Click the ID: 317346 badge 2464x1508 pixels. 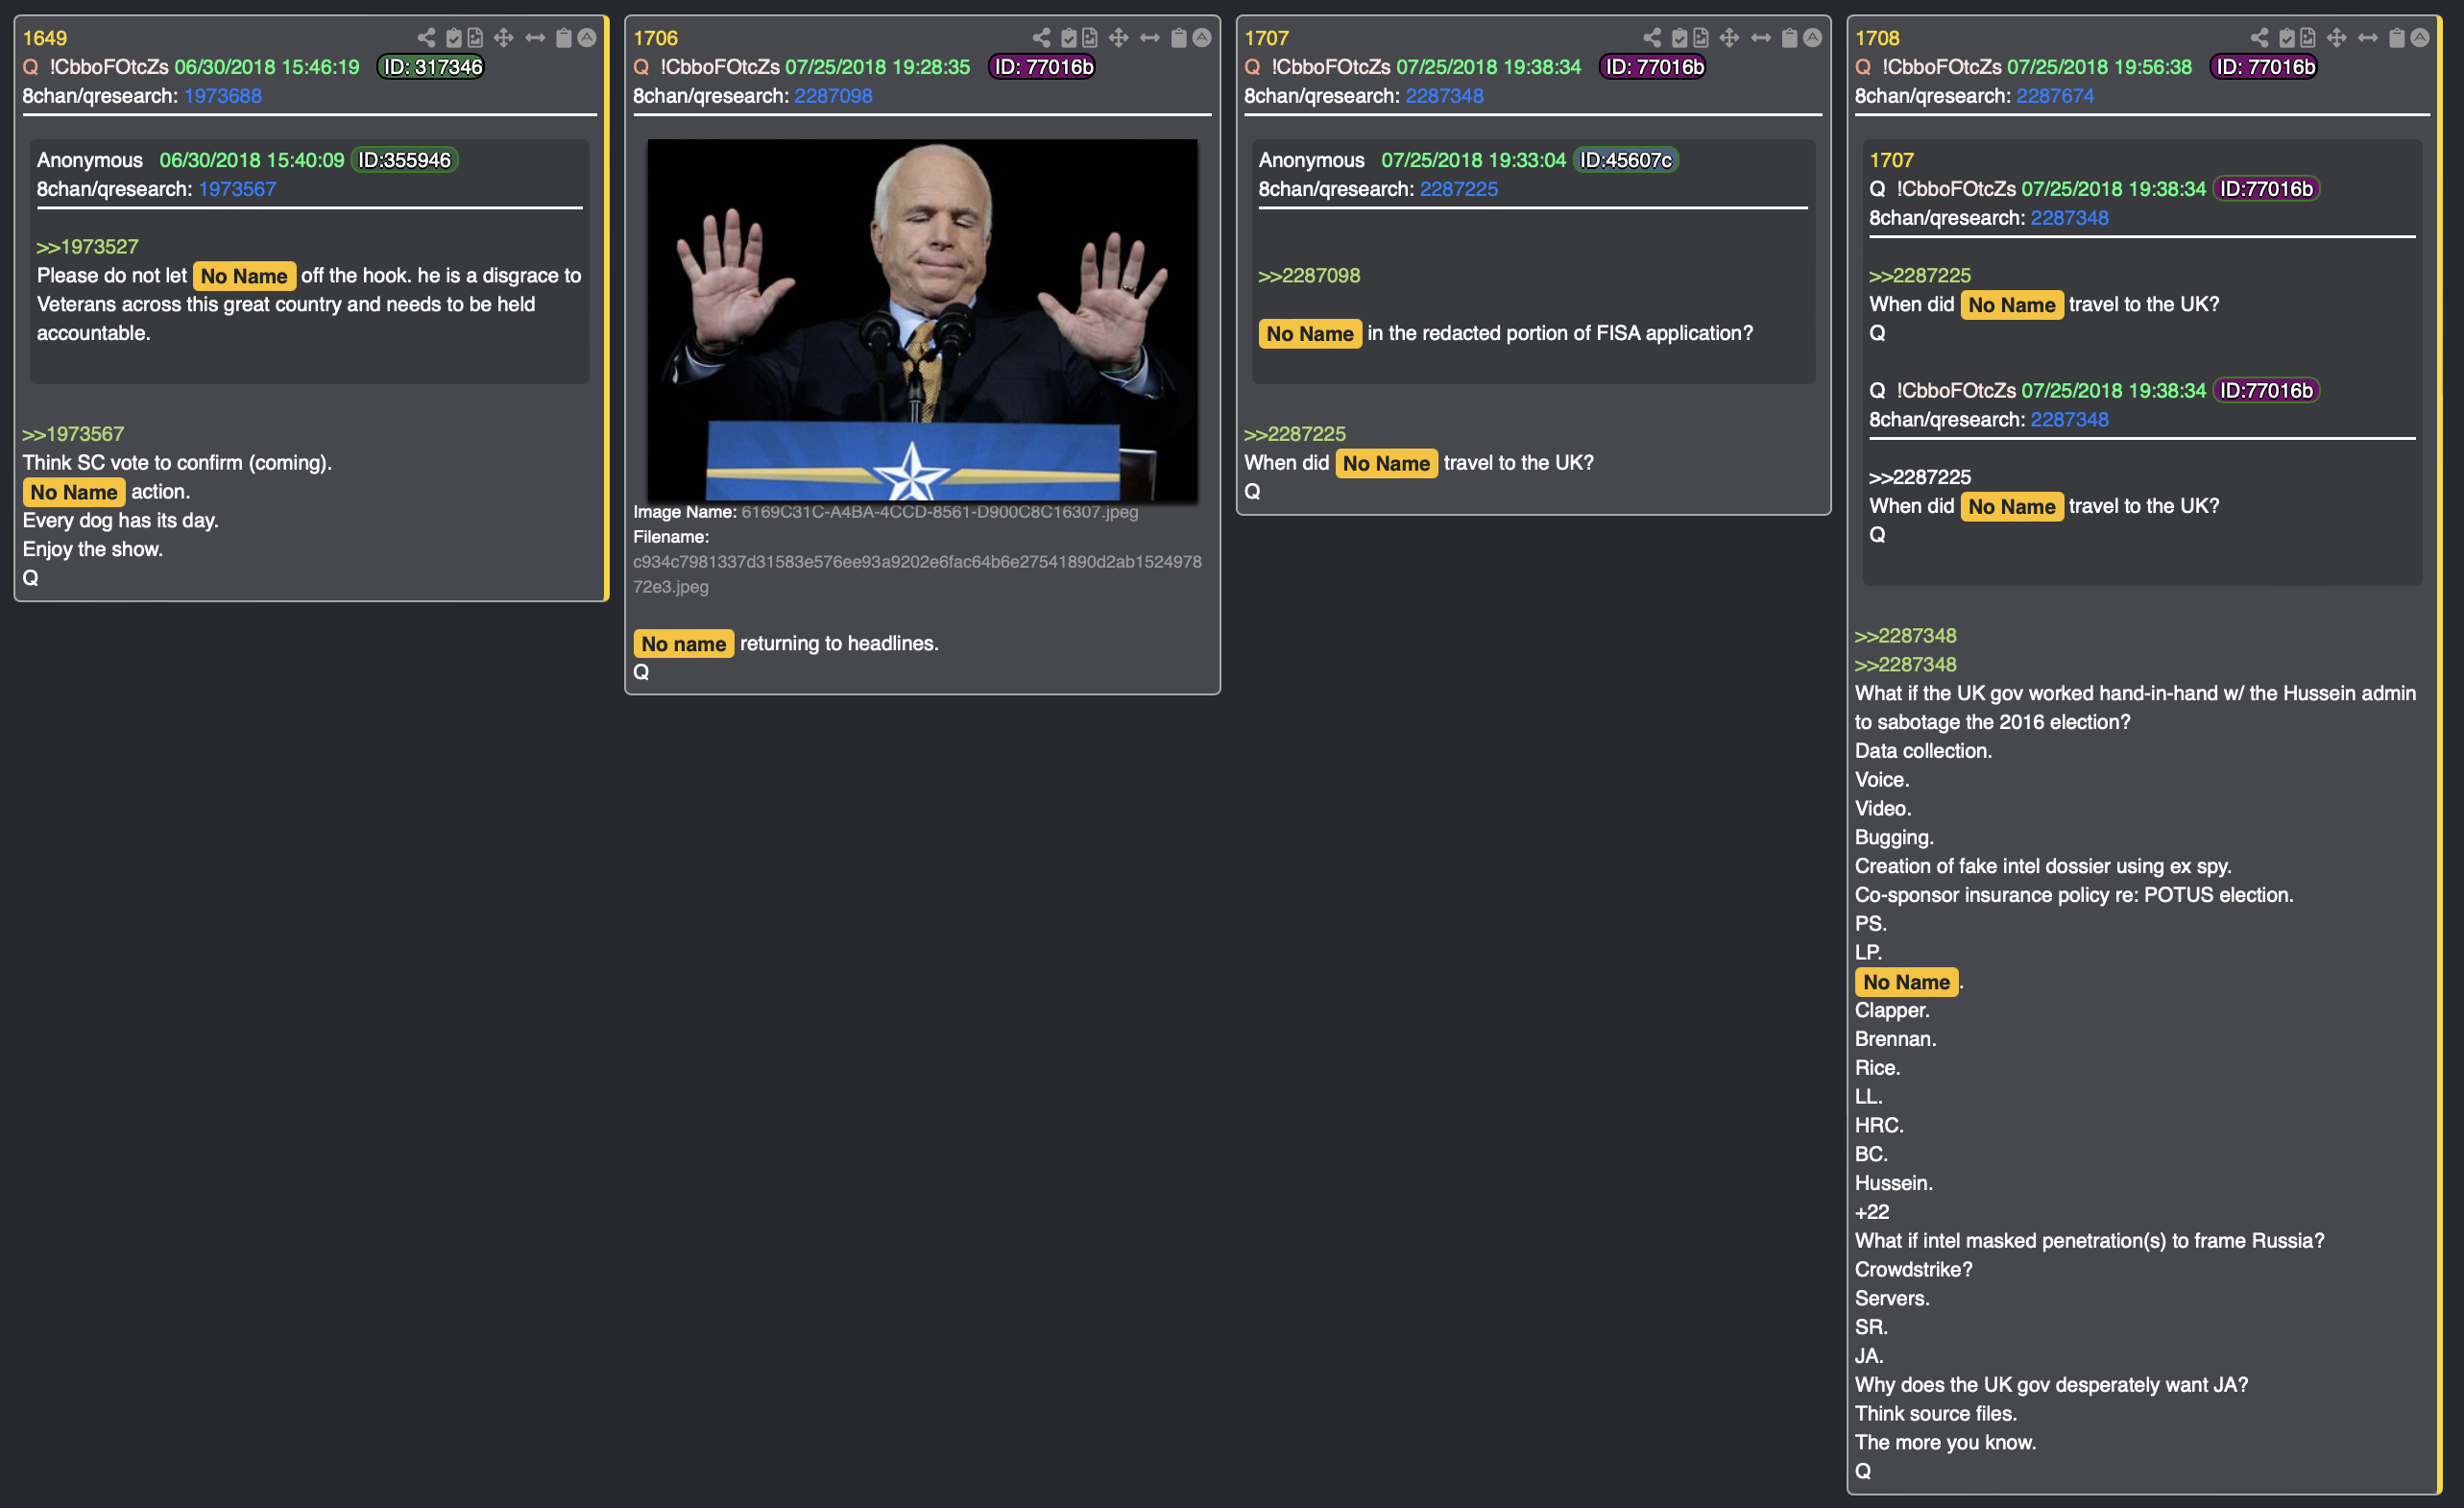pyautogui.click(x=433, y=67)
